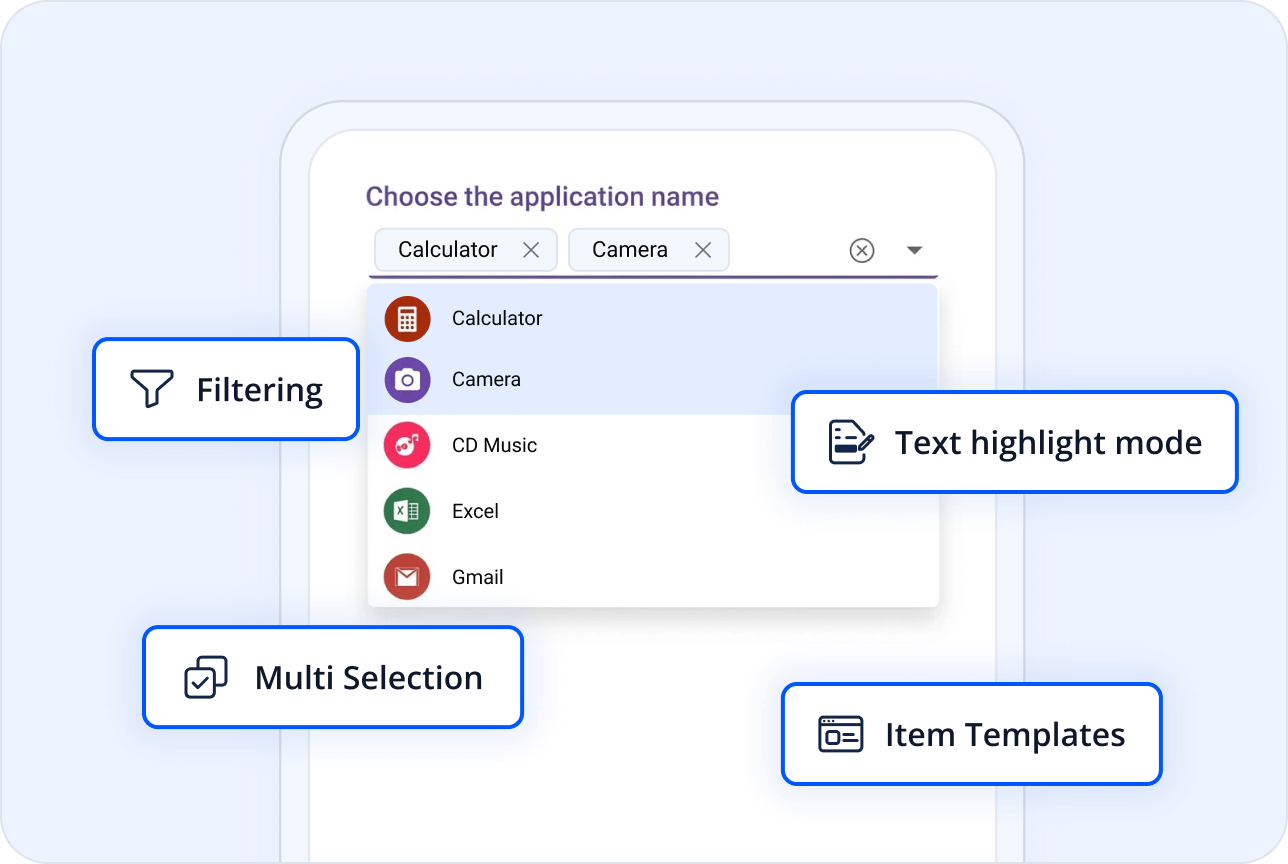Click the funnel icon beside Filtering
This screenshot has height=864, width=1288.
tap(152, 389)
